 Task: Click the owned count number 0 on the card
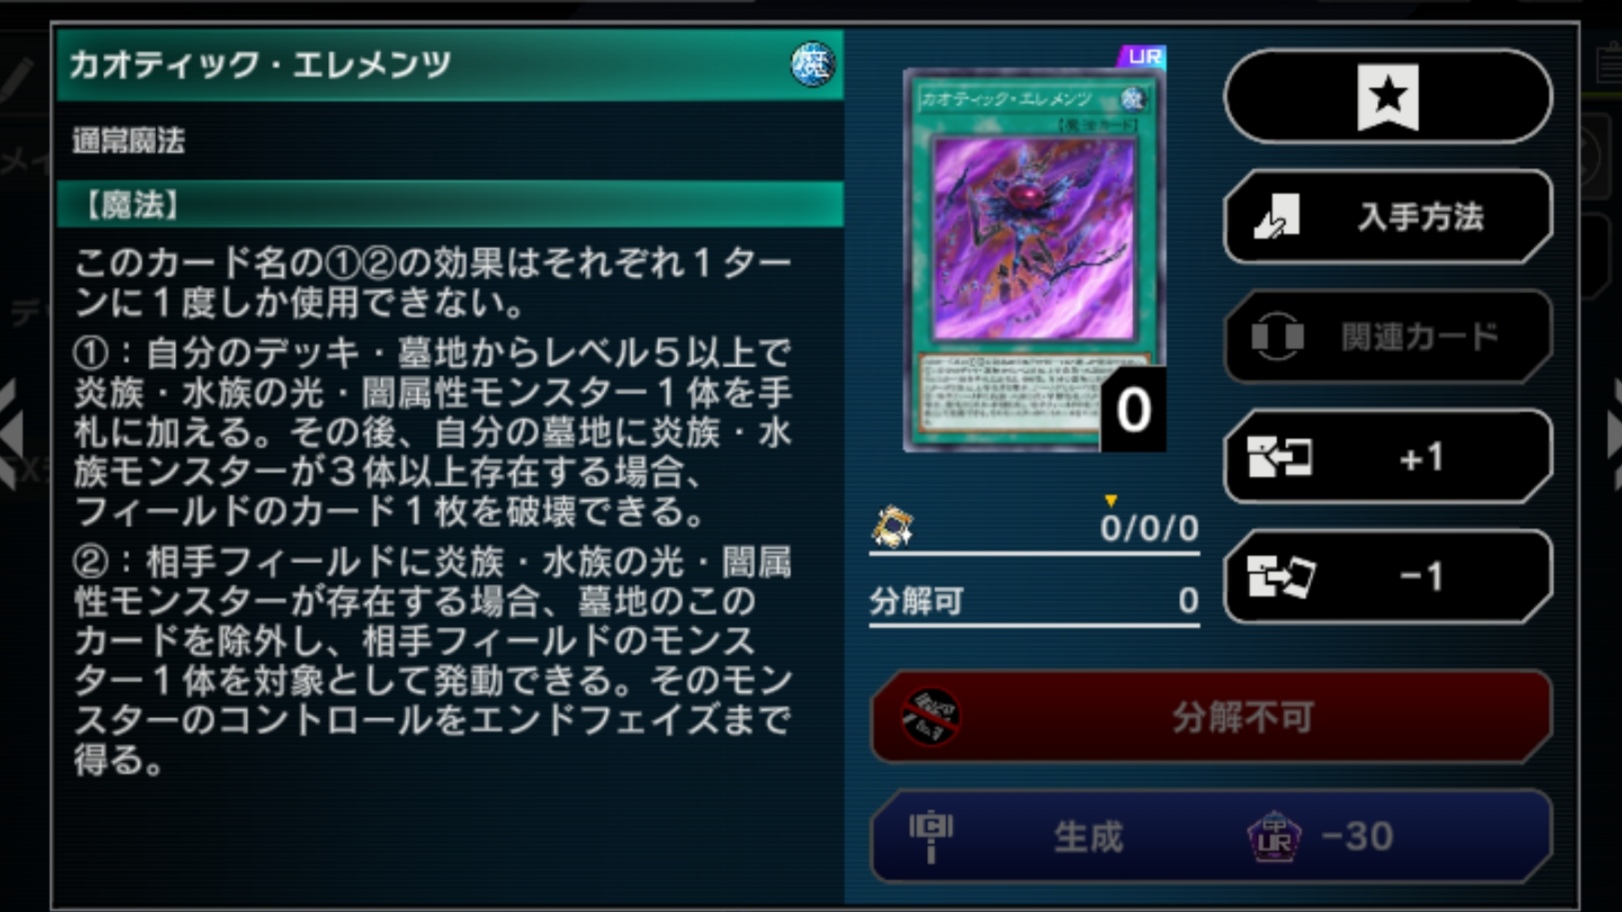(x=1133, y=410)
